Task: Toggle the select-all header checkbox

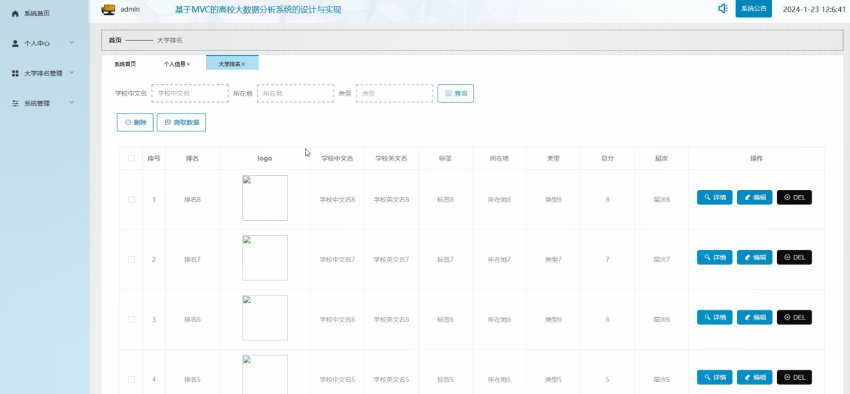Action: click(x=131, y=158)
